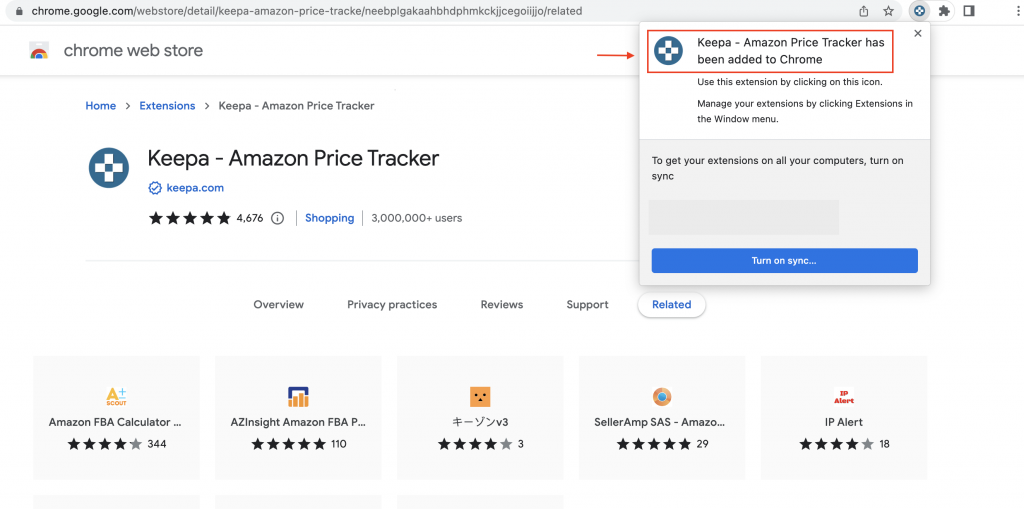This screenshot has height=509, width=1024.
Task: Click the Keepa extension icon in toolbar
Action: (920, 11)
